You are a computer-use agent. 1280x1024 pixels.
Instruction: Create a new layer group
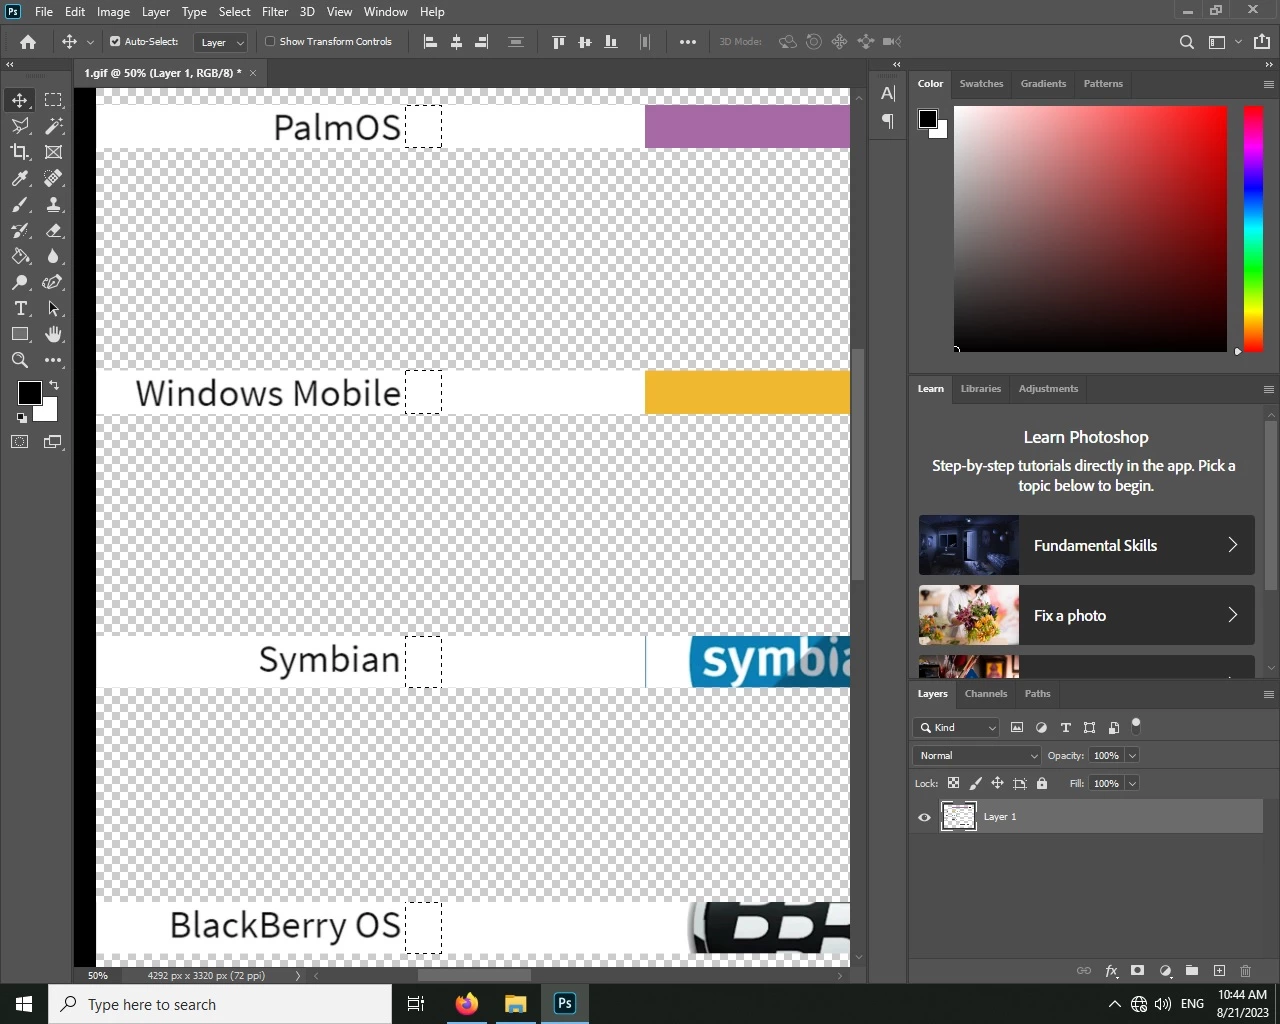(1192, 971)
